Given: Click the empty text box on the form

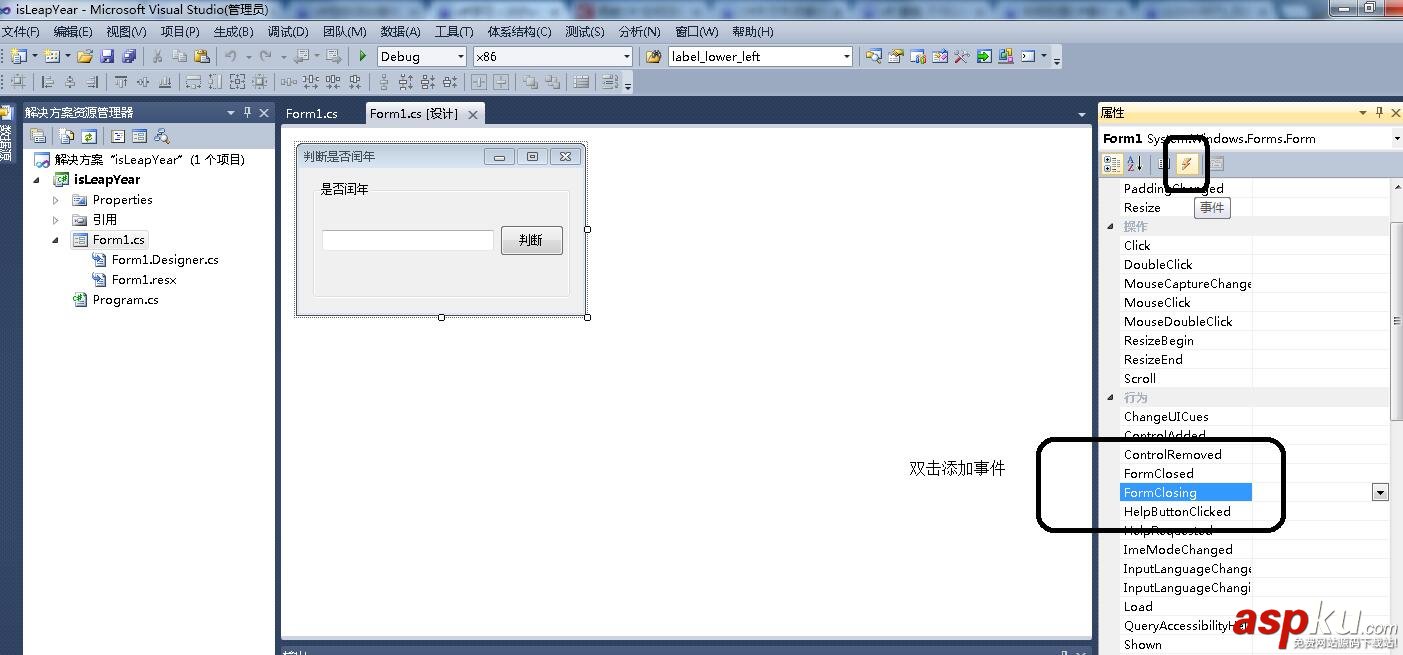Looking at the screenshot, I should click(x=406, y=240).
